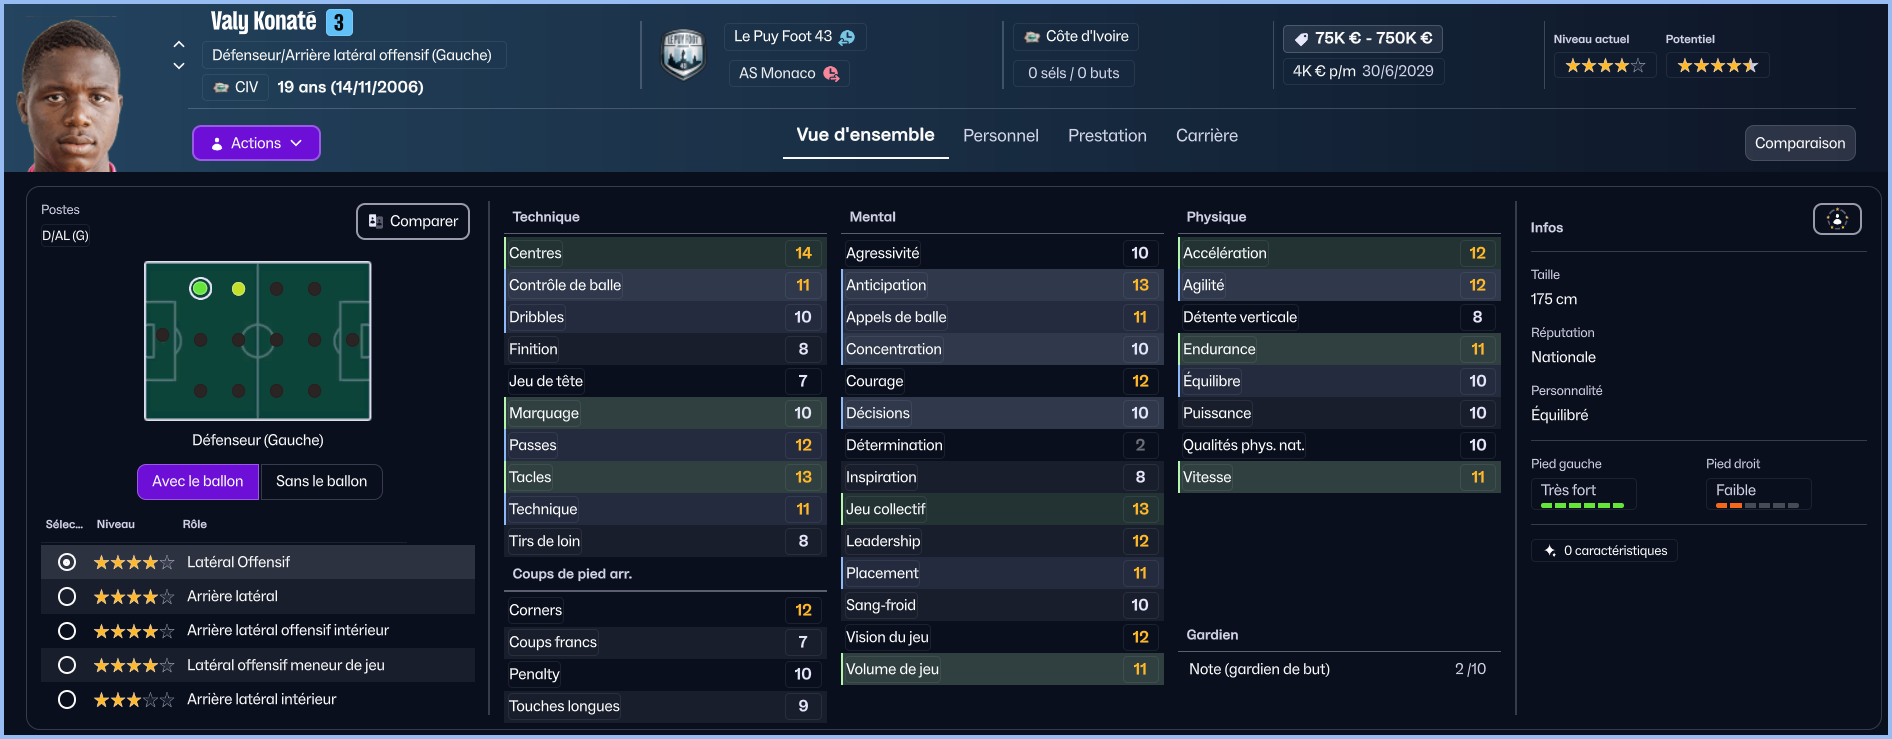
Task: Switch to the Personnel tab
Action: (1000, 136)
